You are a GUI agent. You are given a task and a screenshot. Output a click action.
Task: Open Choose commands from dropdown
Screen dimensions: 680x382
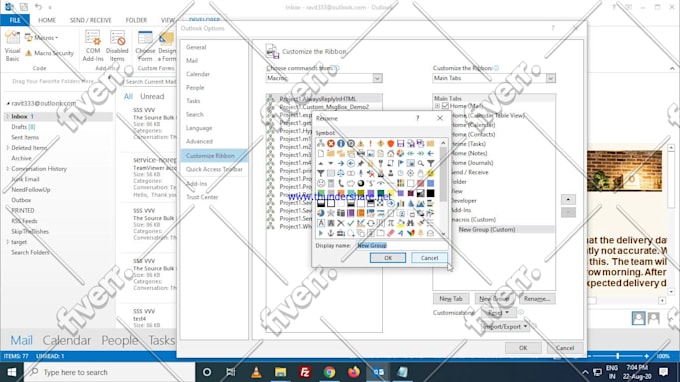(x=377, y=78)
